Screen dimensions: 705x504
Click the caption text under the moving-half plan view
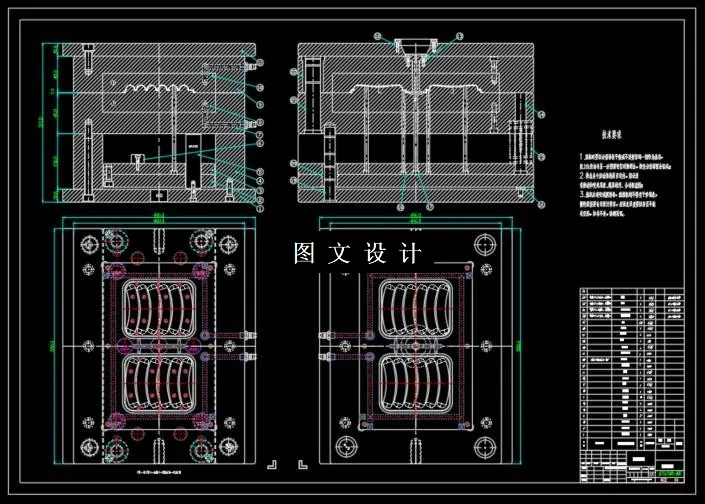click(x=159, y=473)
